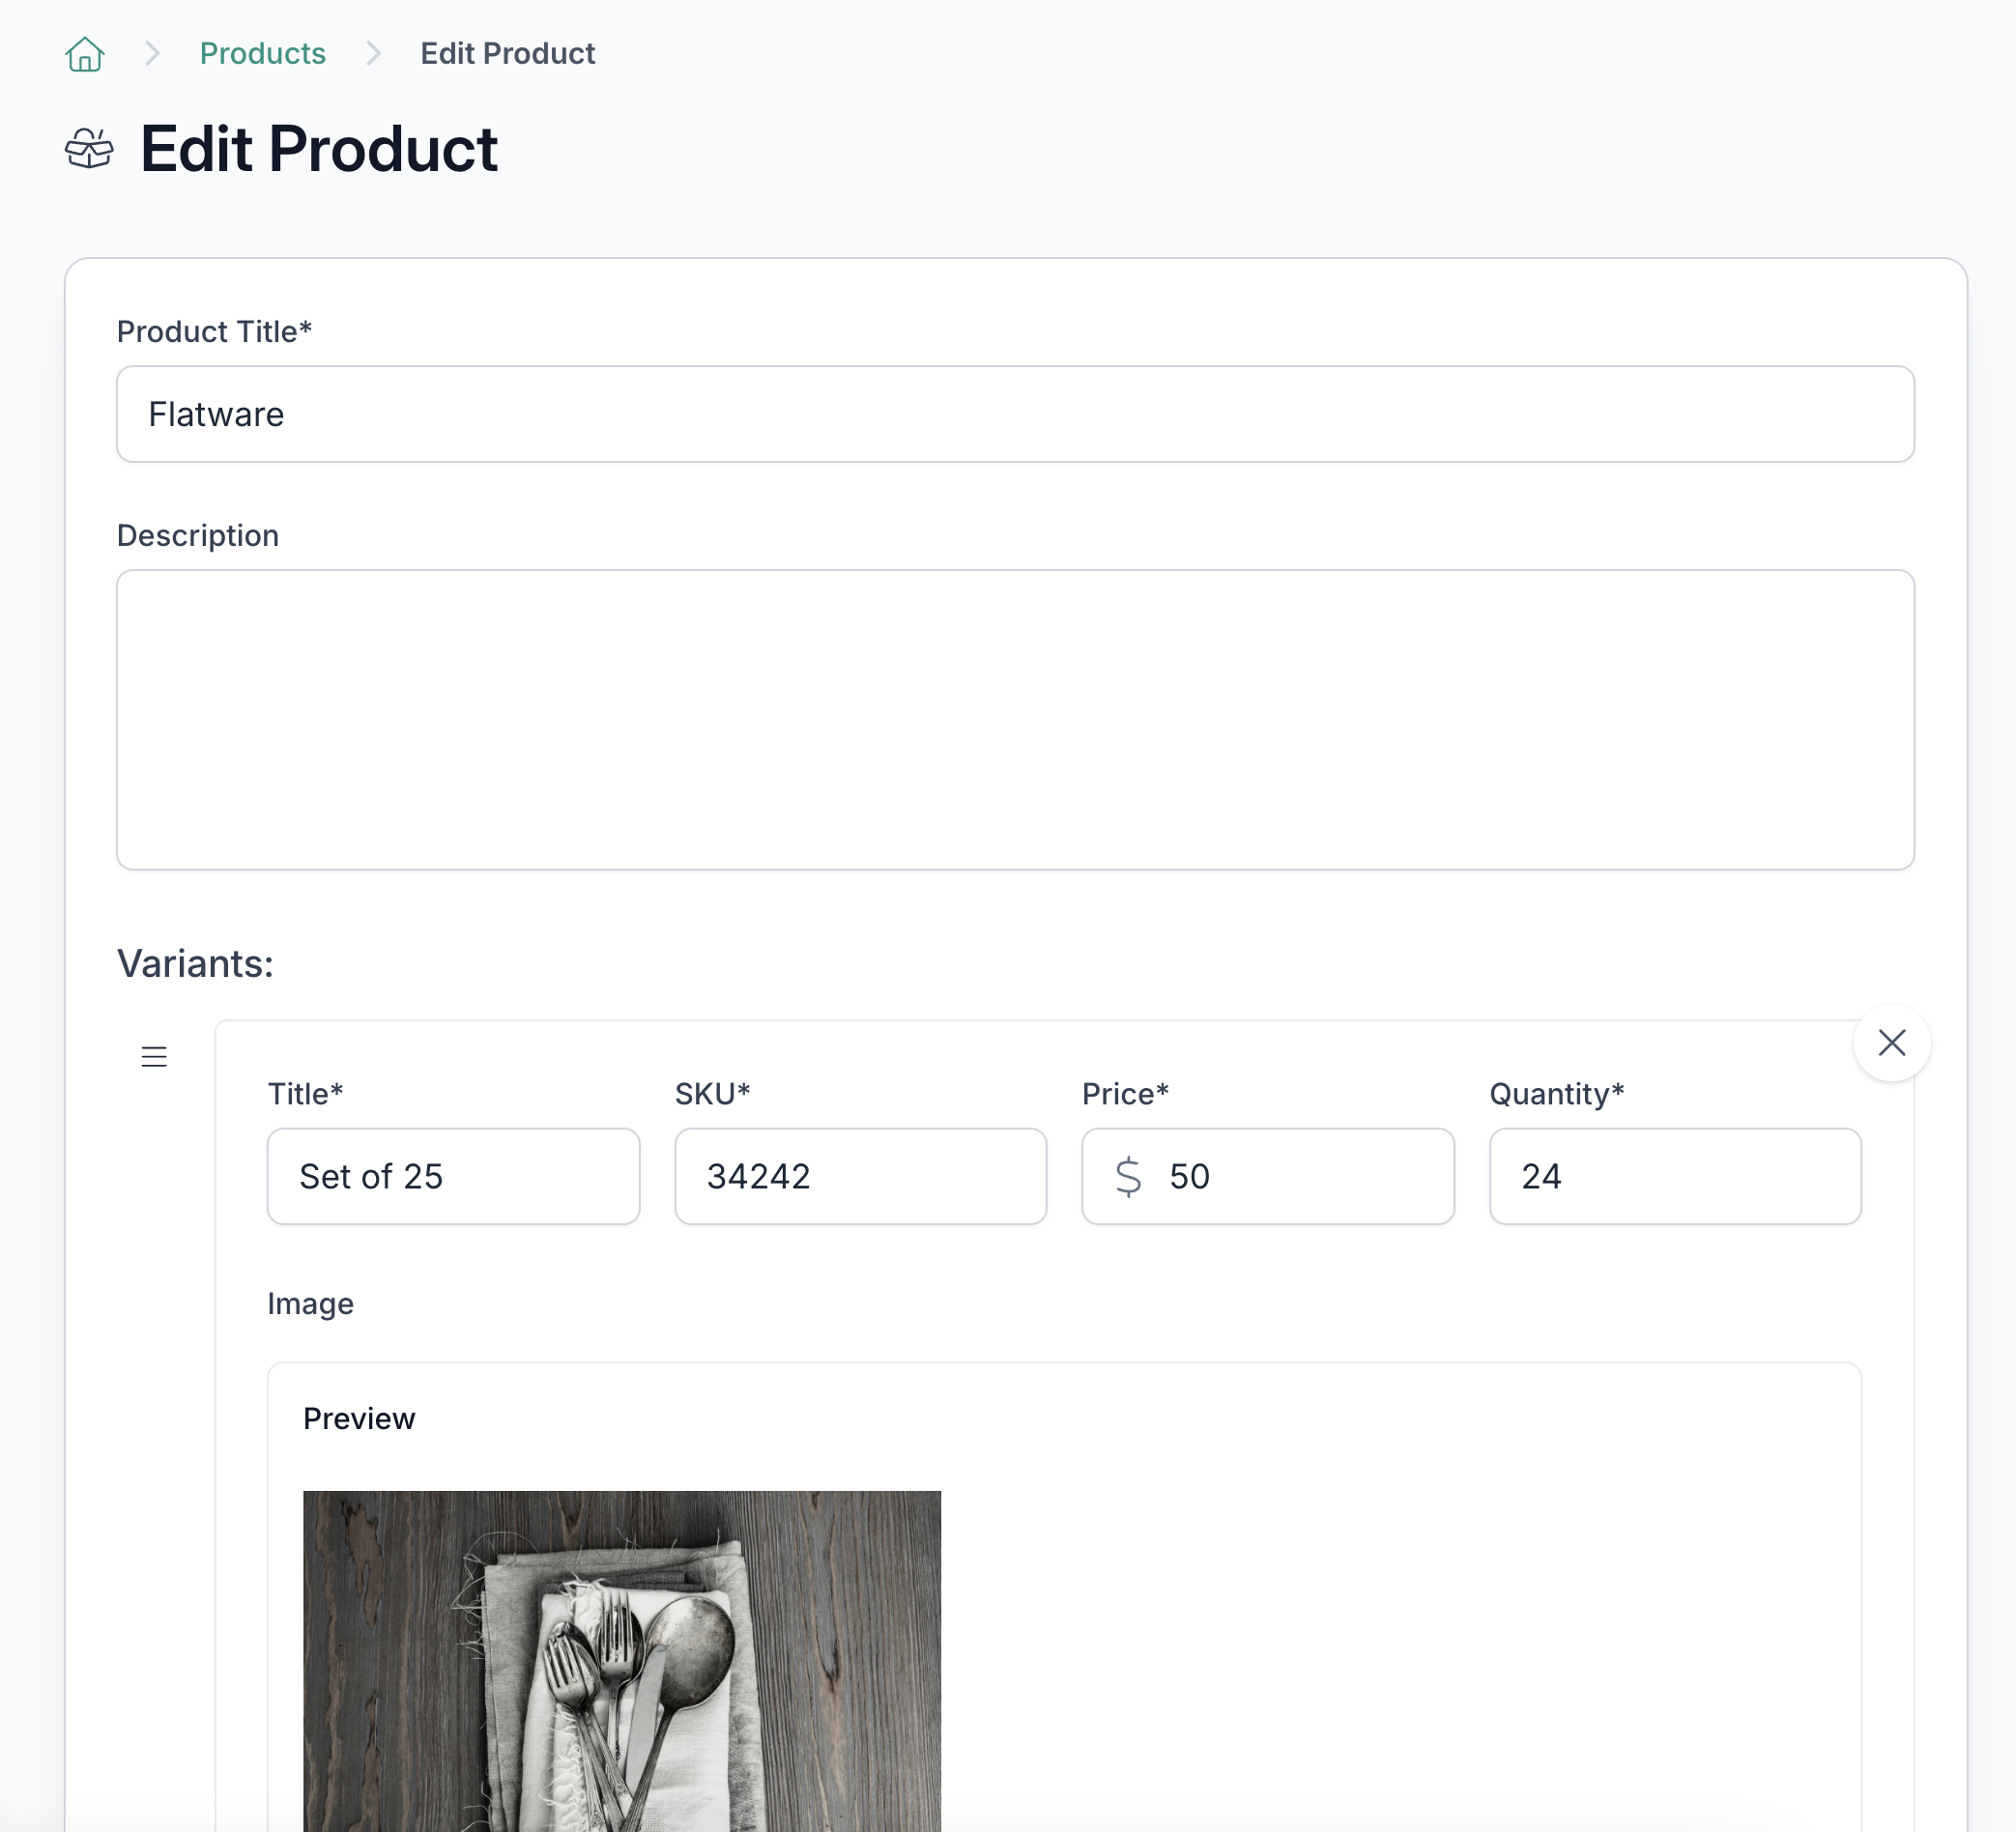Click the Edit Product breadcrumb text
The image size is (2016, 1832).
pos(507,54)
